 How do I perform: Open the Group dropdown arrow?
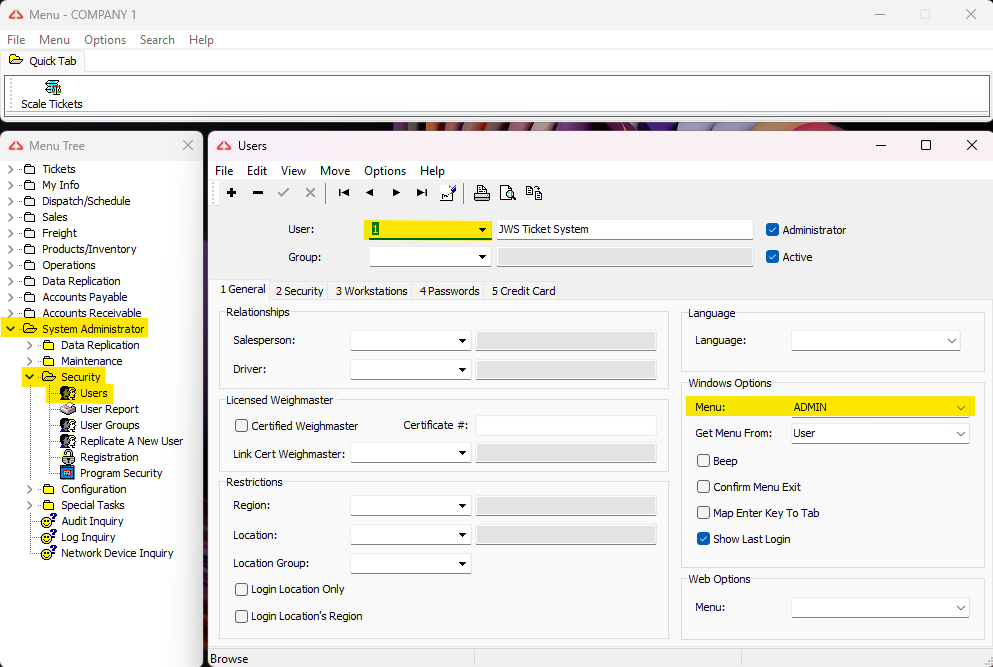(x=482, y=257)
